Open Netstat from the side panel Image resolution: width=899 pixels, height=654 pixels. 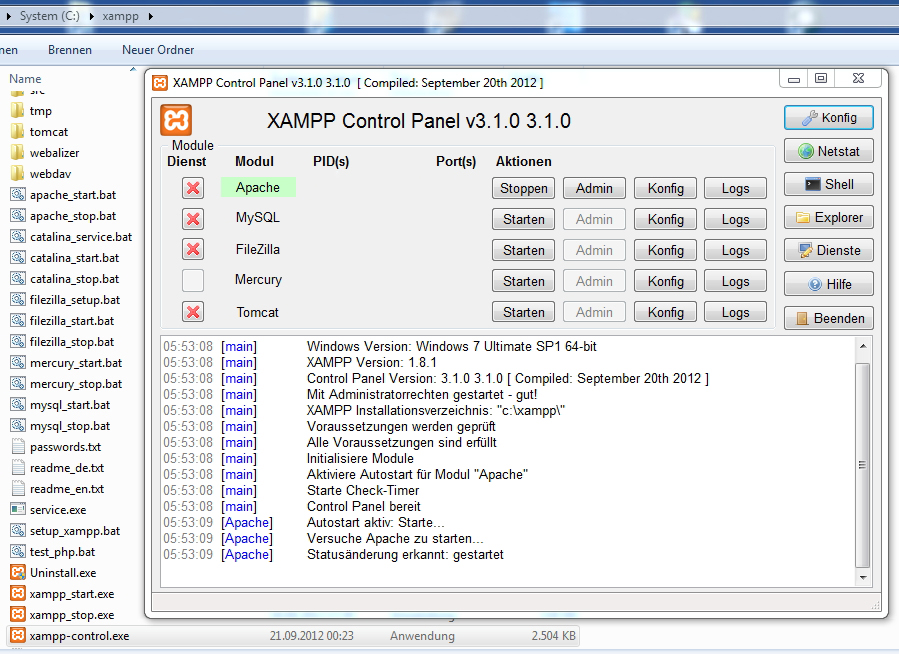coord(829,151)
